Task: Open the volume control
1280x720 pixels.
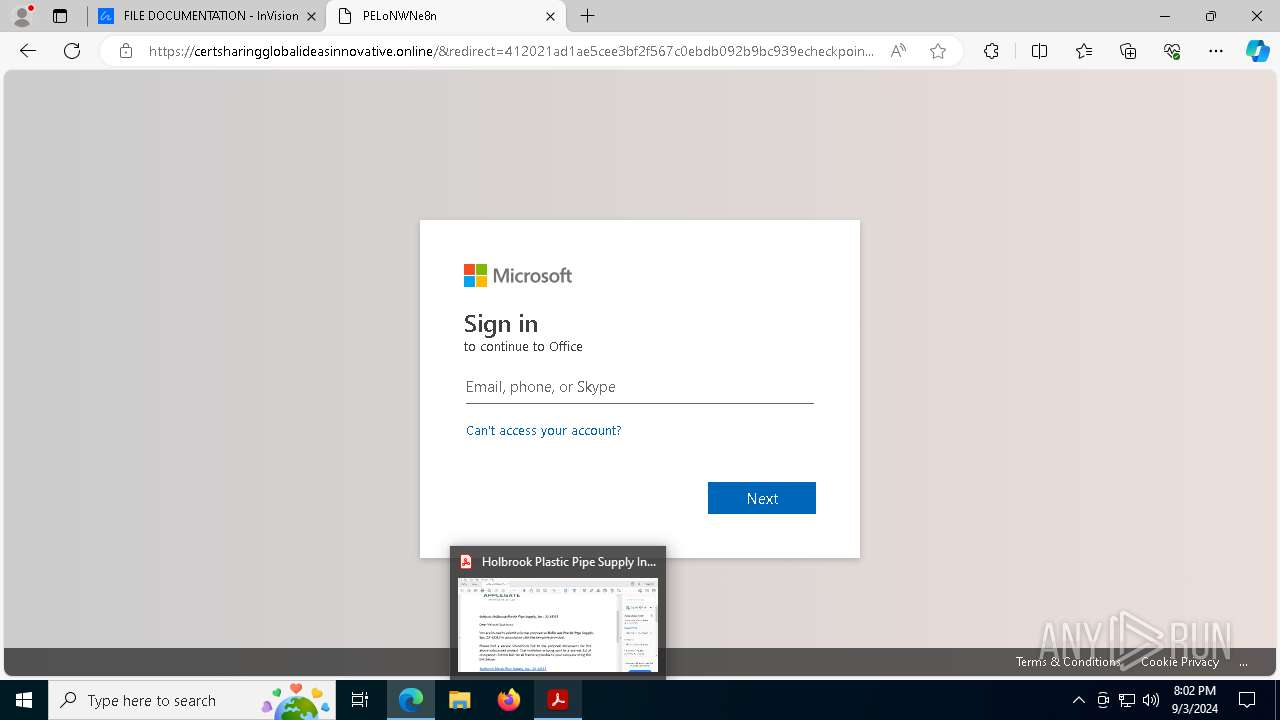Action: coord(1151,700)
